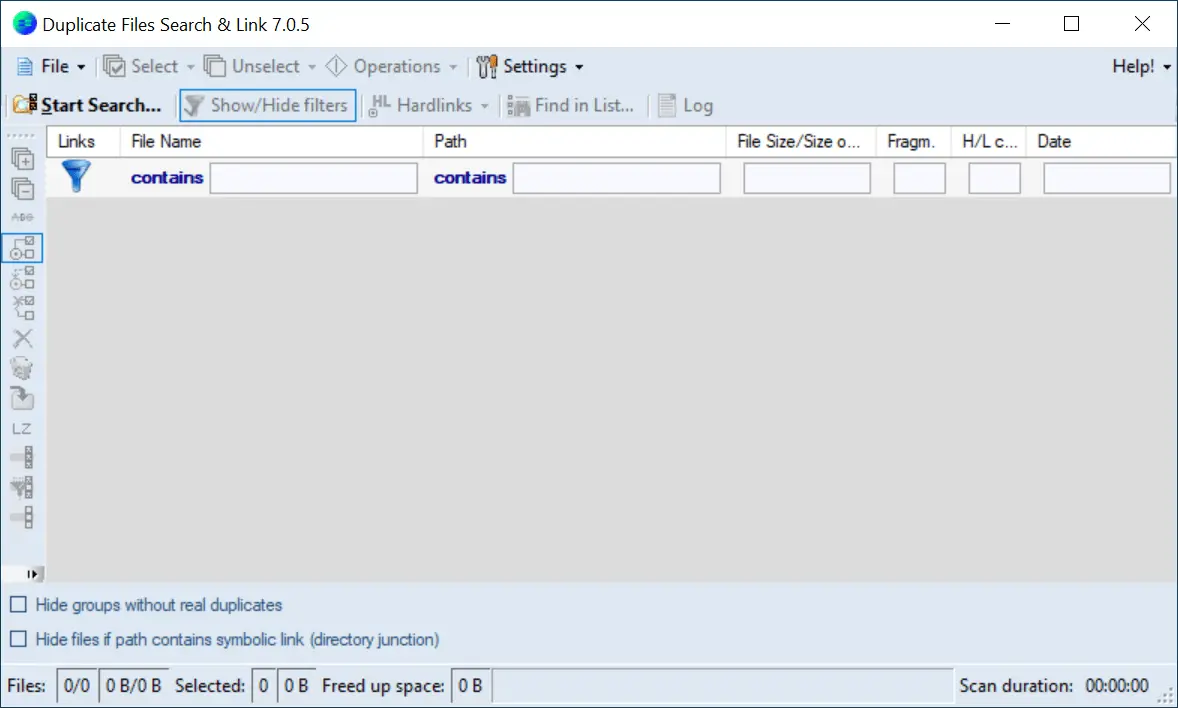Click the funnel list filter icon in sidebar
1178x708 pixels.
pyautogui.click(x=23, y=487)
